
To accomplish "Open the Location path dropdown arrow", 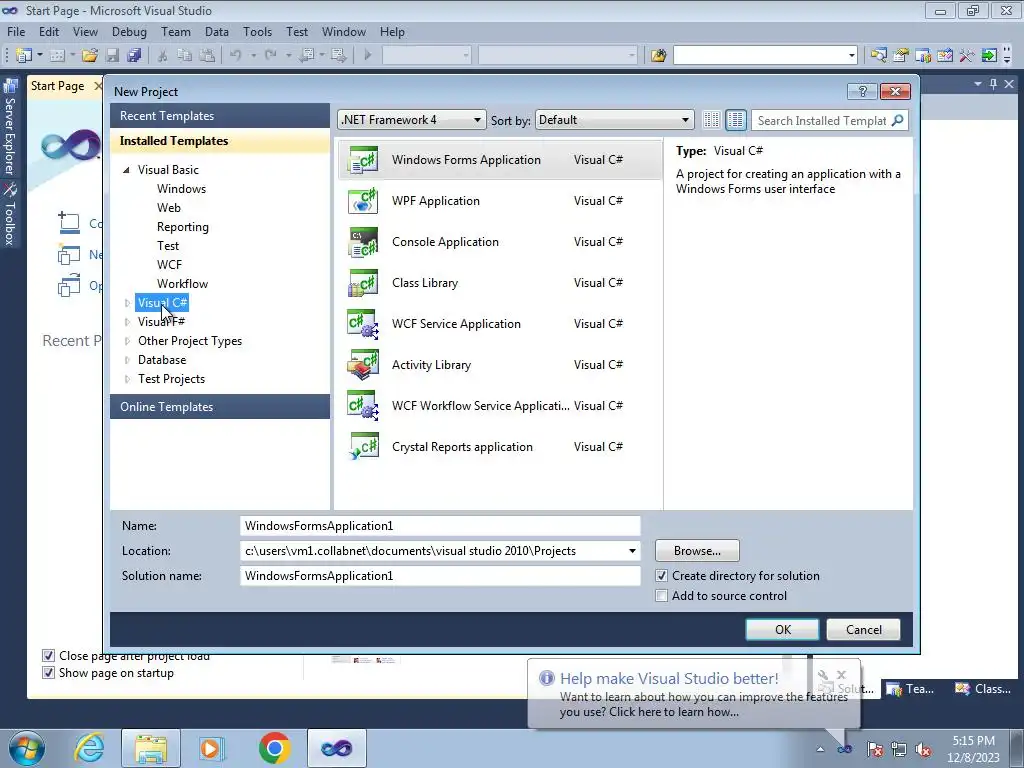I will tap(632, 551).
